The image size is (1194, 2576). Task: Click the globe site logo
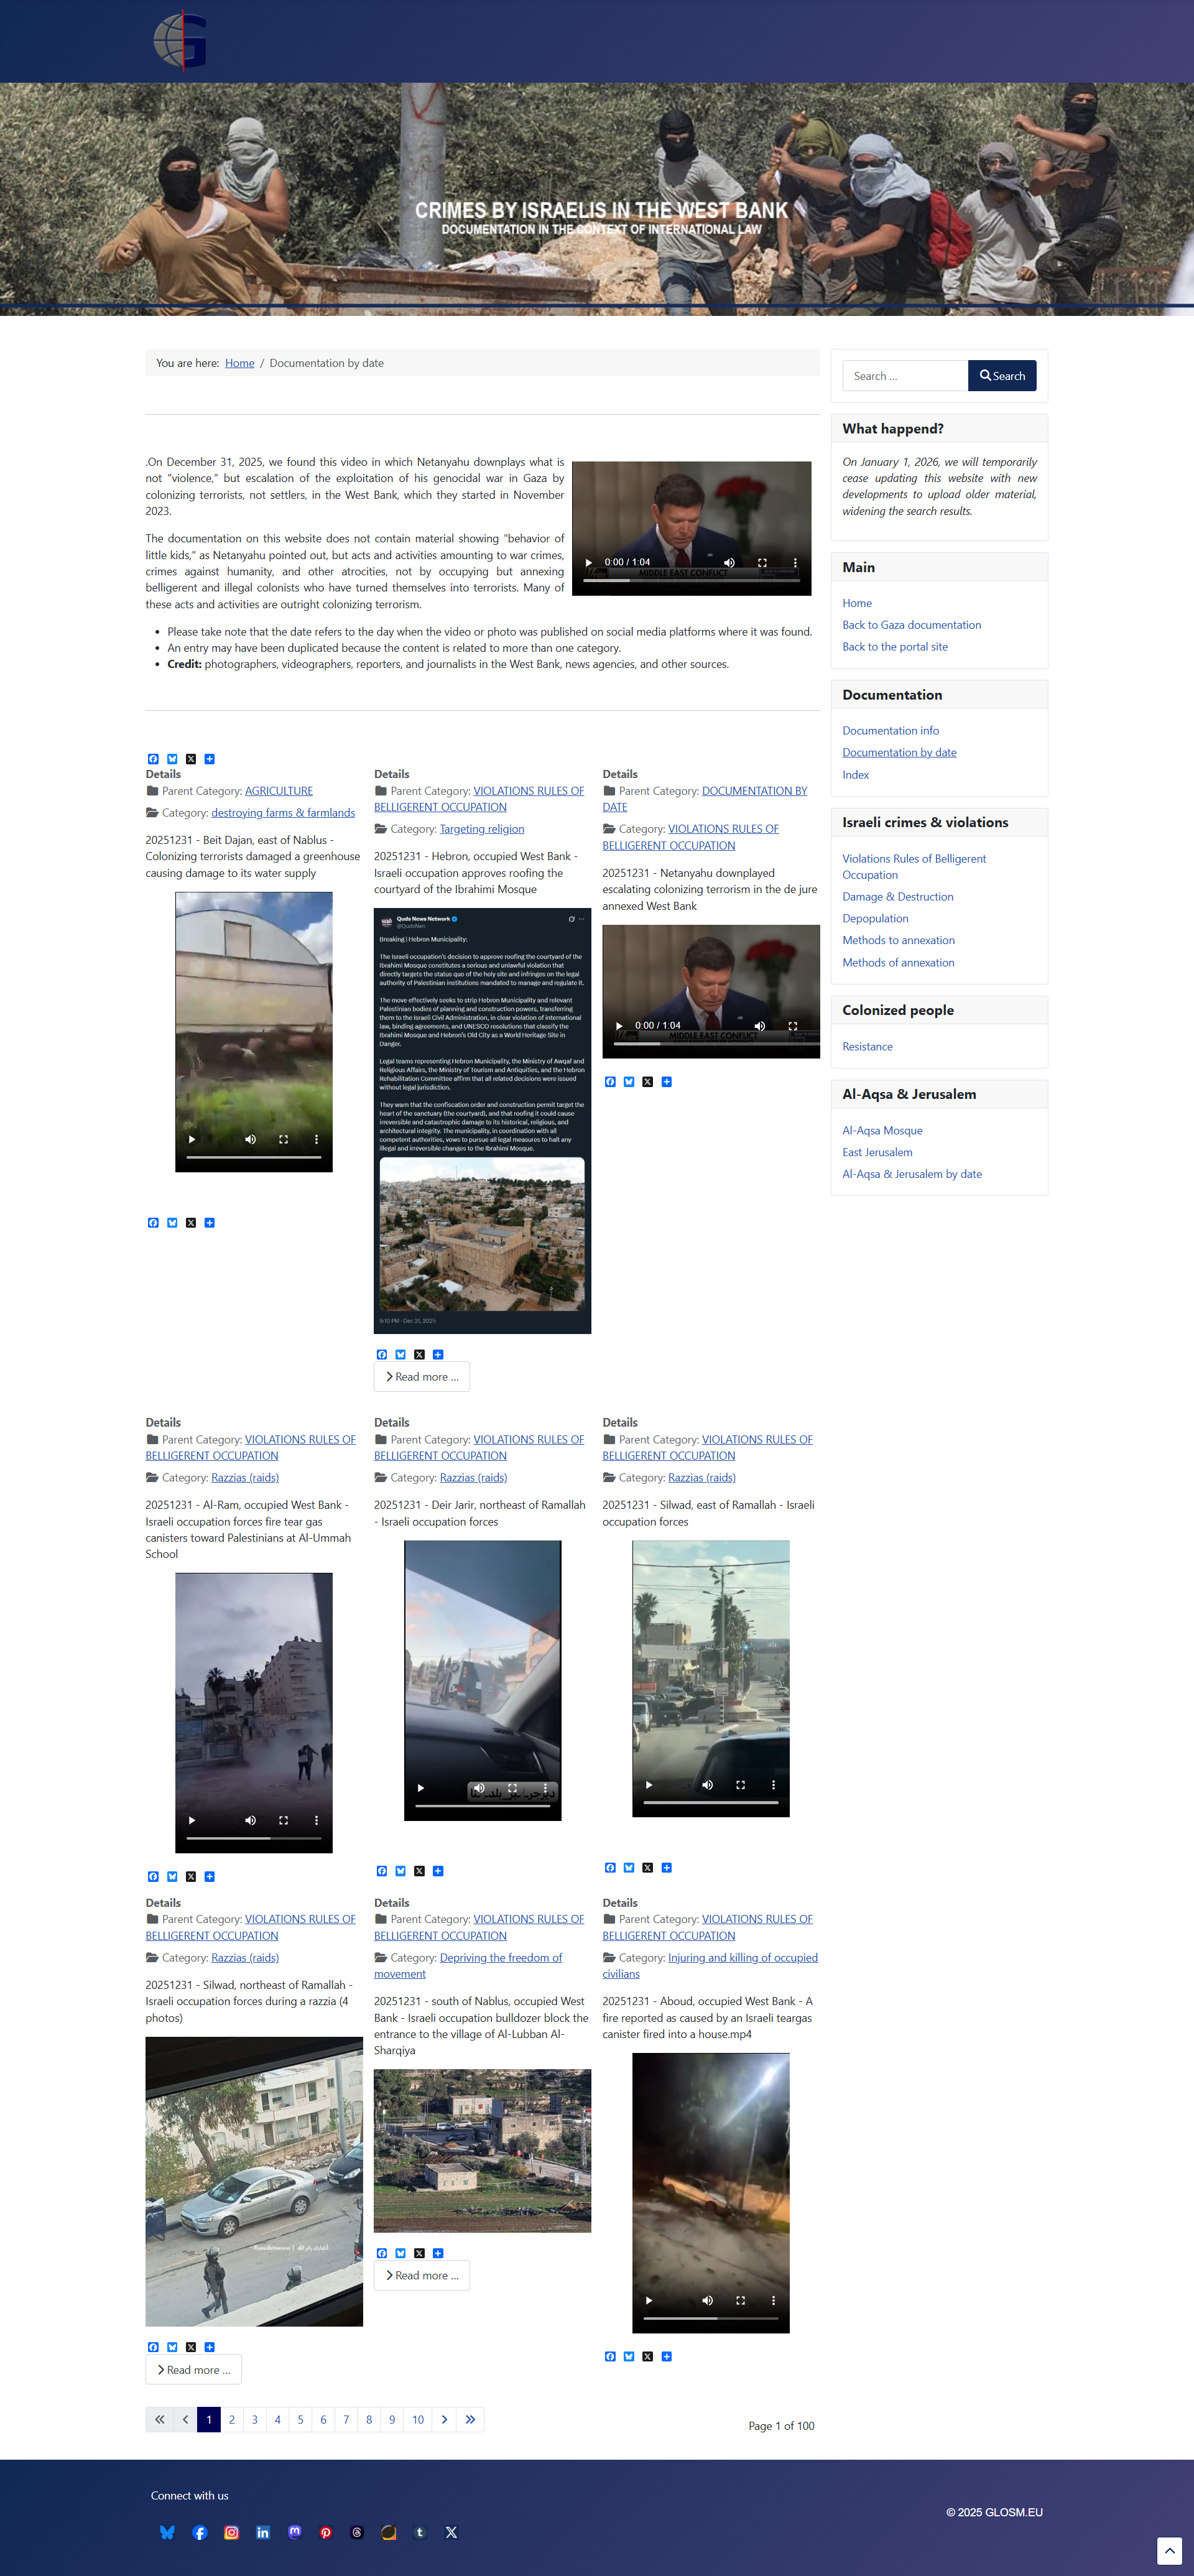pos(180,40)
